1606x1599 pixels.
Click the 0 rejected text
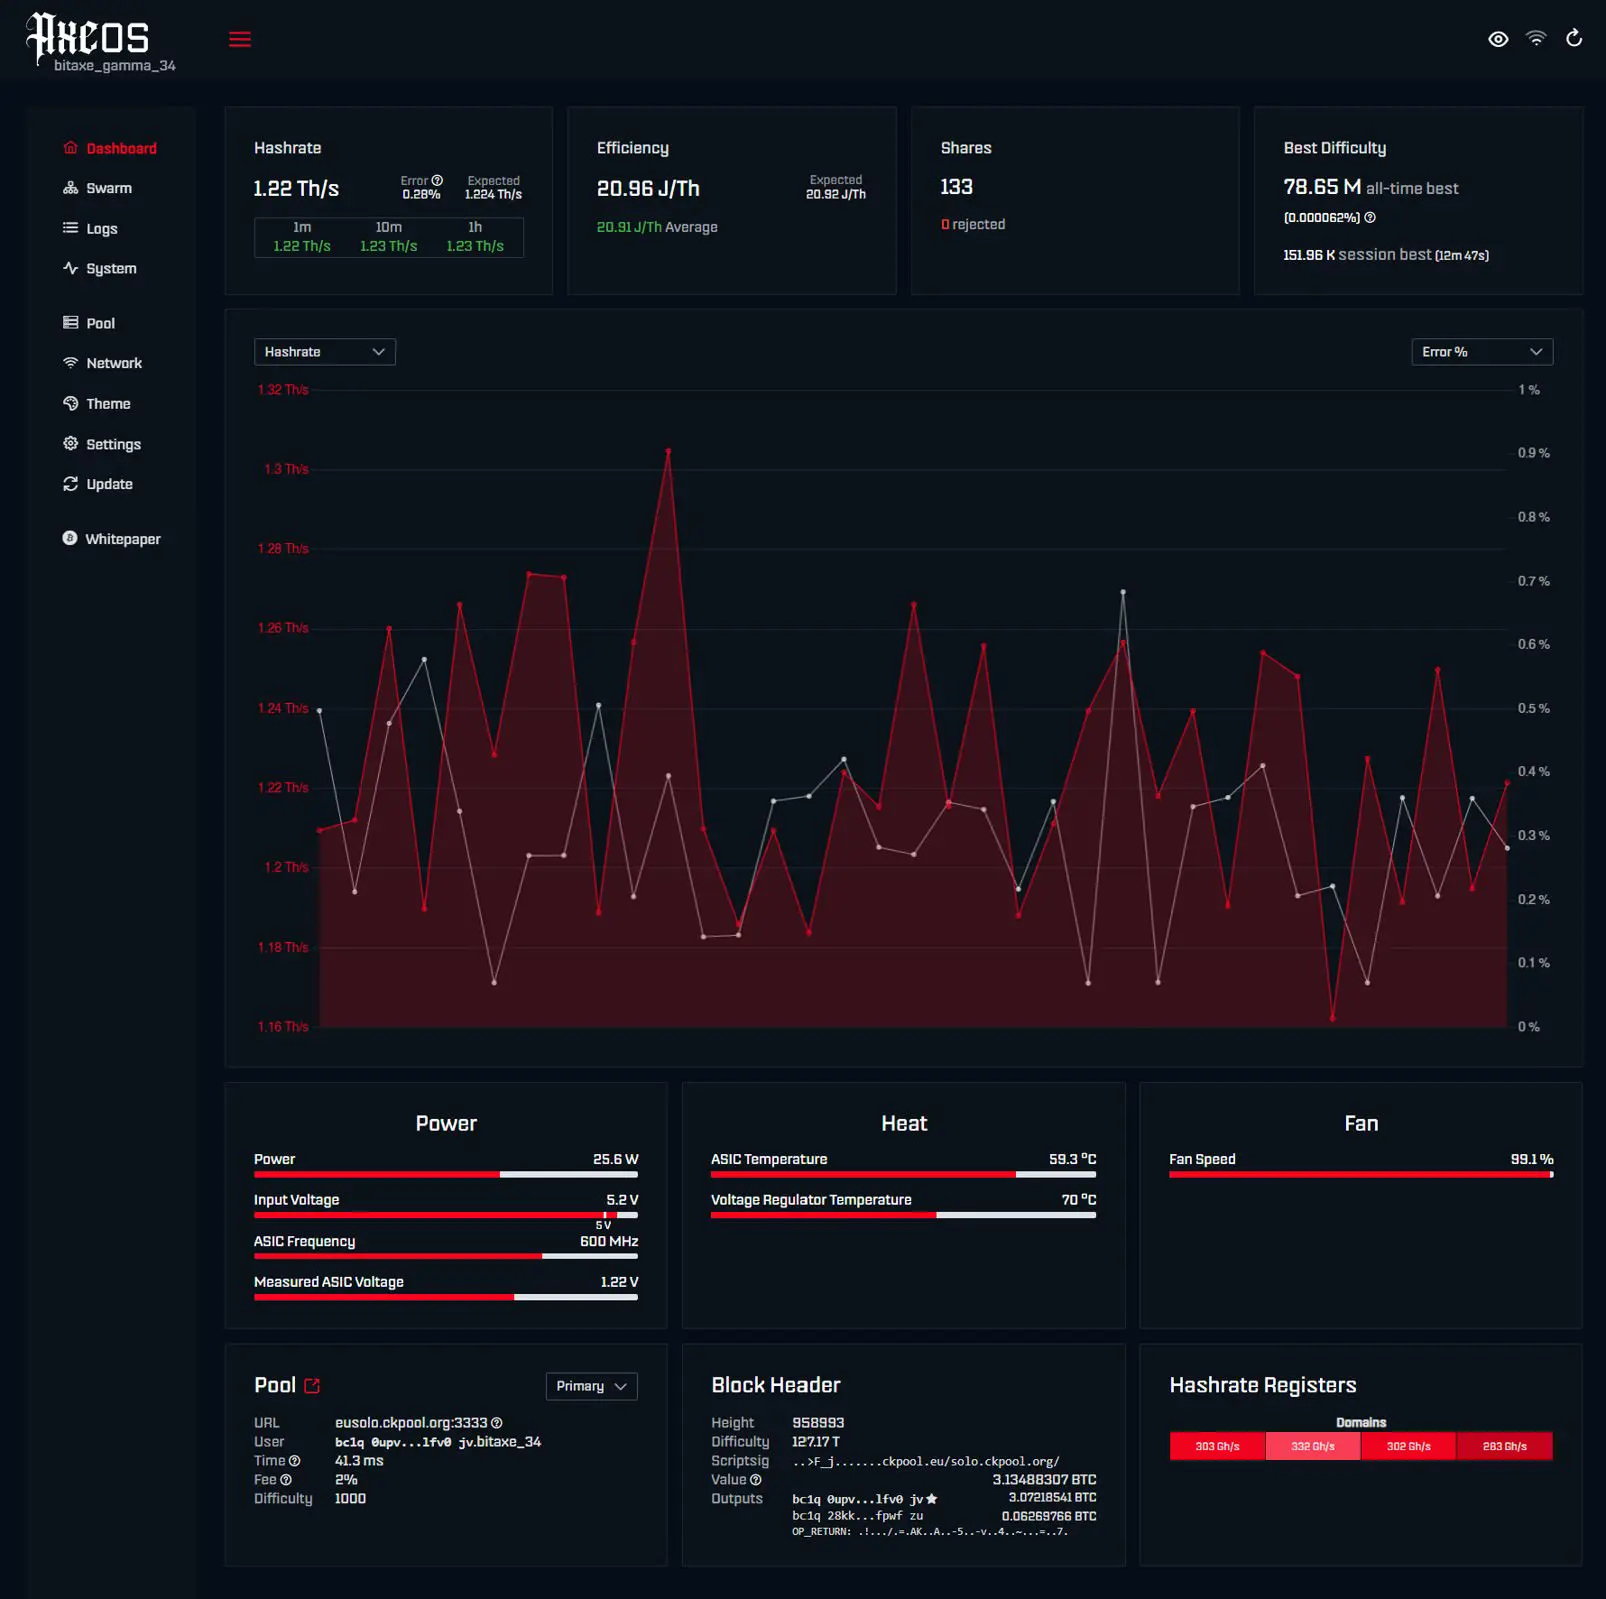[973, 225]
